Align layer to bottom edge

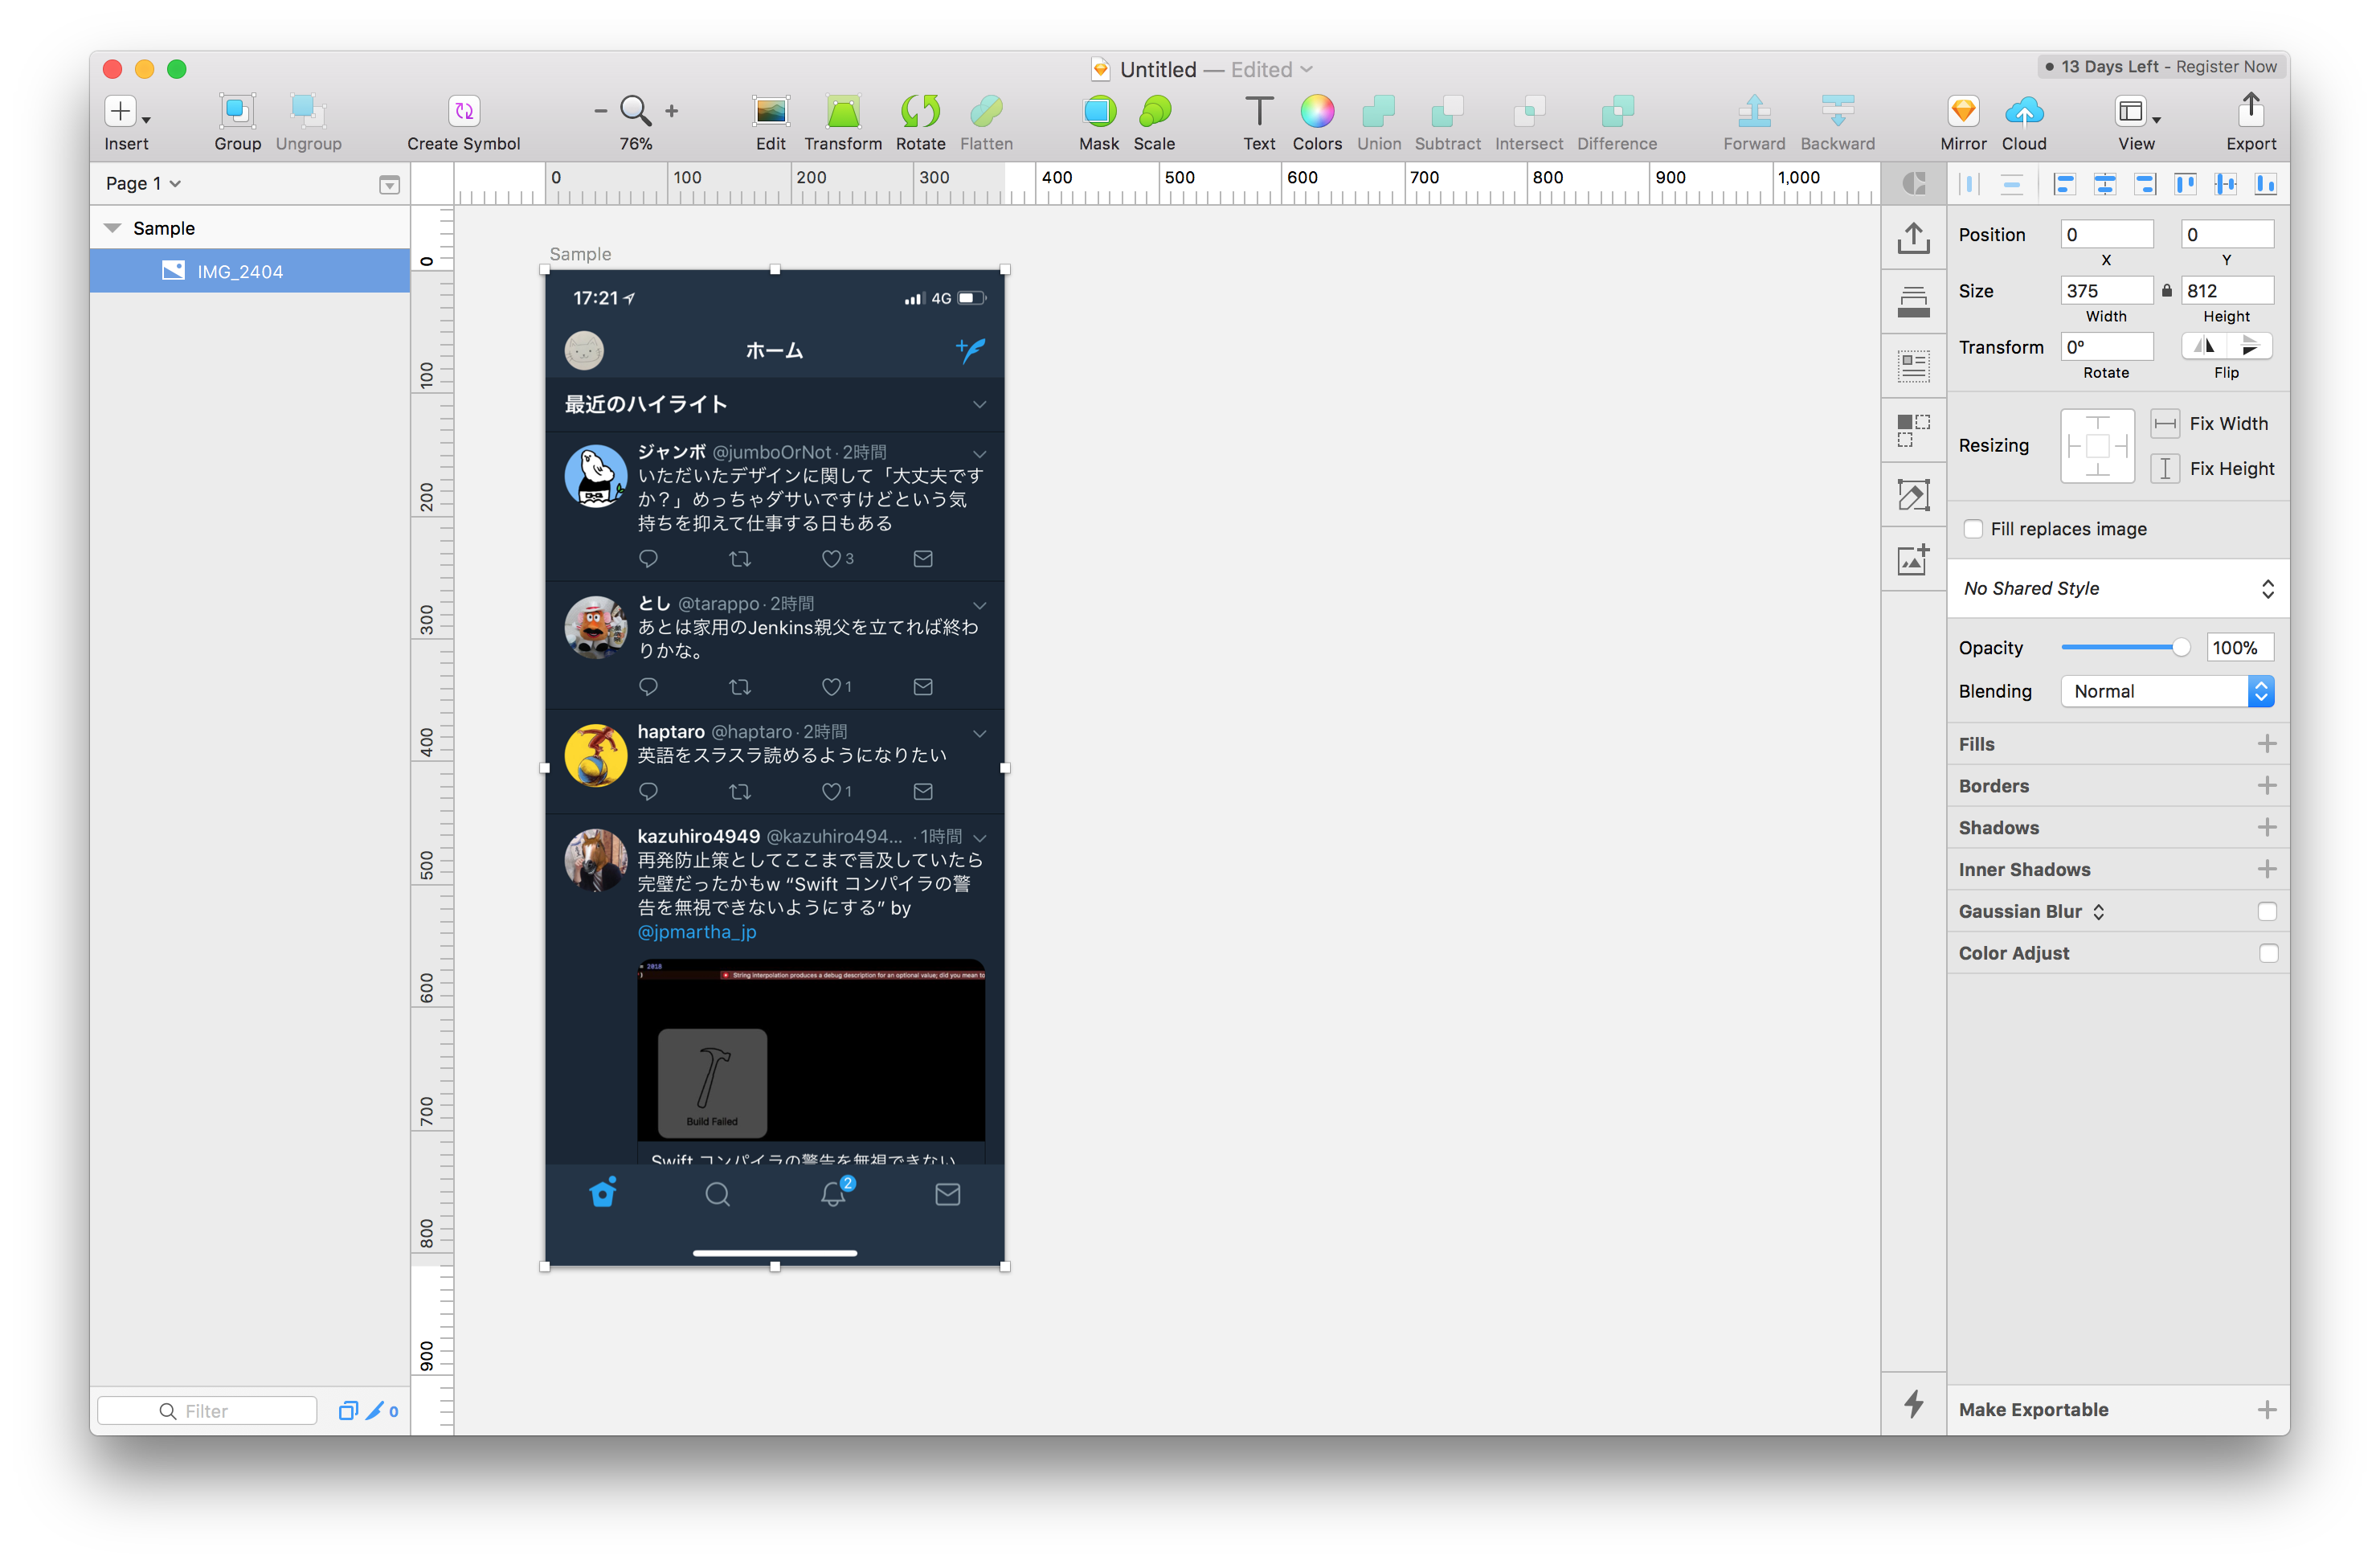[x=2265, y=184]
